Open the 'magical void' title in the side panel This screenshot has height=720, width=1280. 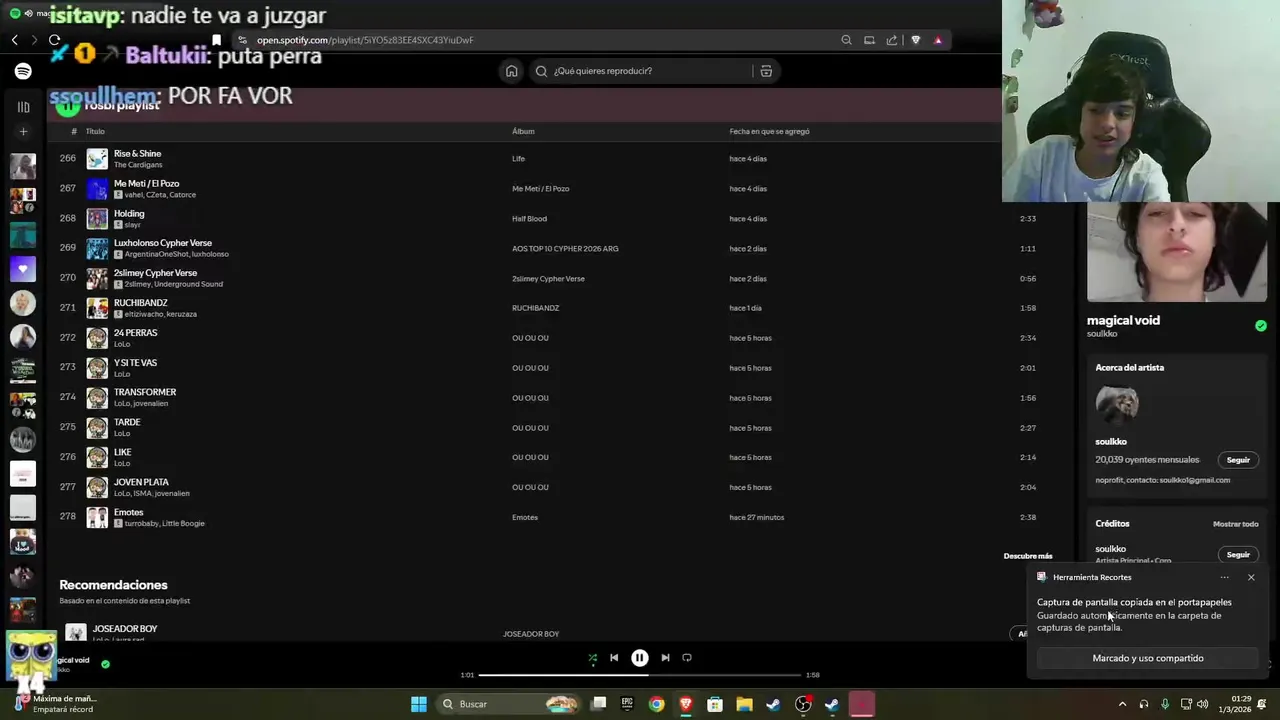1123,320
